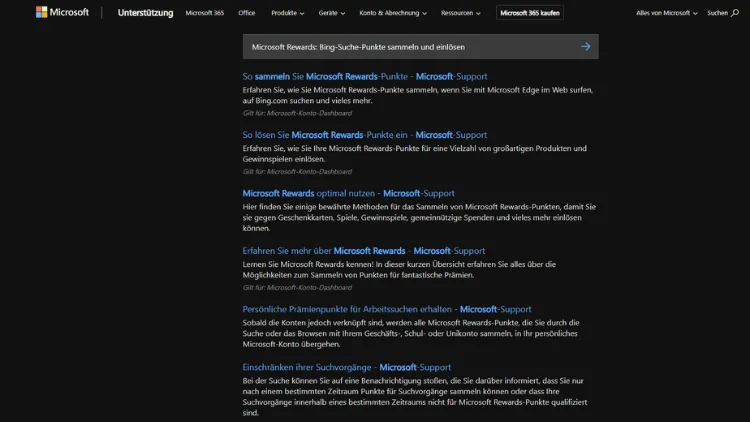Open result Microsoft Rewards optimal nutzen
750x422 pixels.
pos(348,193)
